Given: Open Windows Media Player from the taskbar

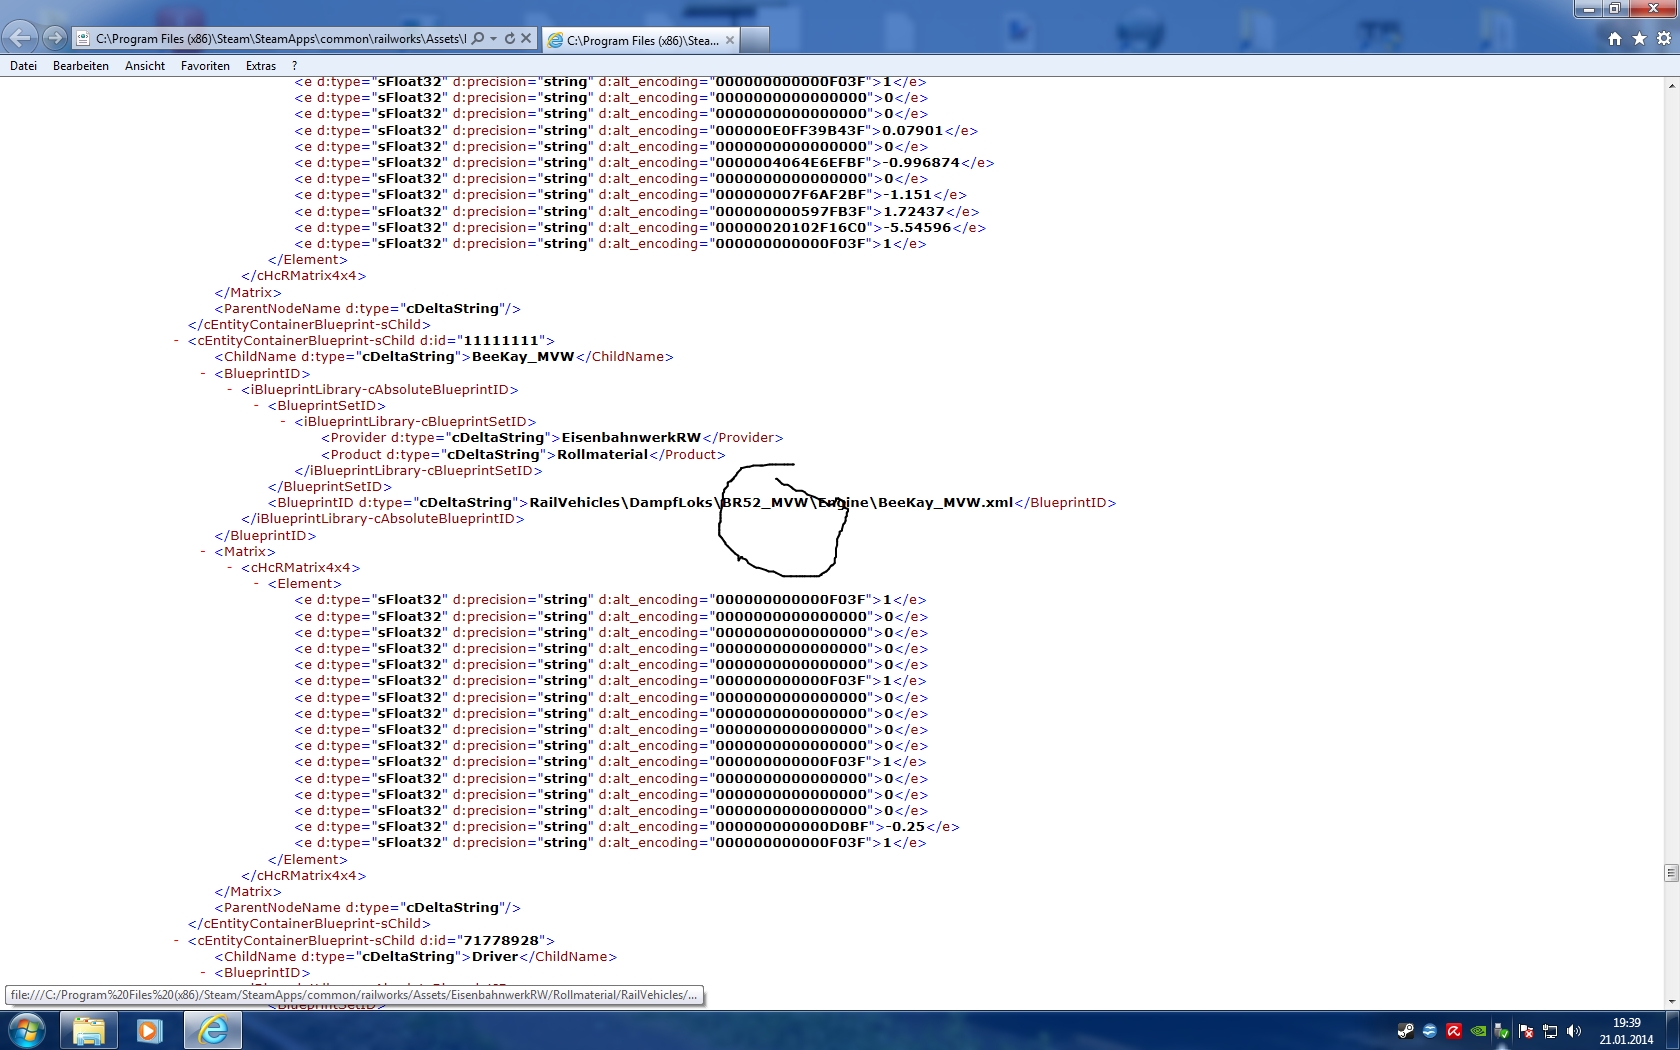Looking at the screenshot, I should pos(150,1031).
